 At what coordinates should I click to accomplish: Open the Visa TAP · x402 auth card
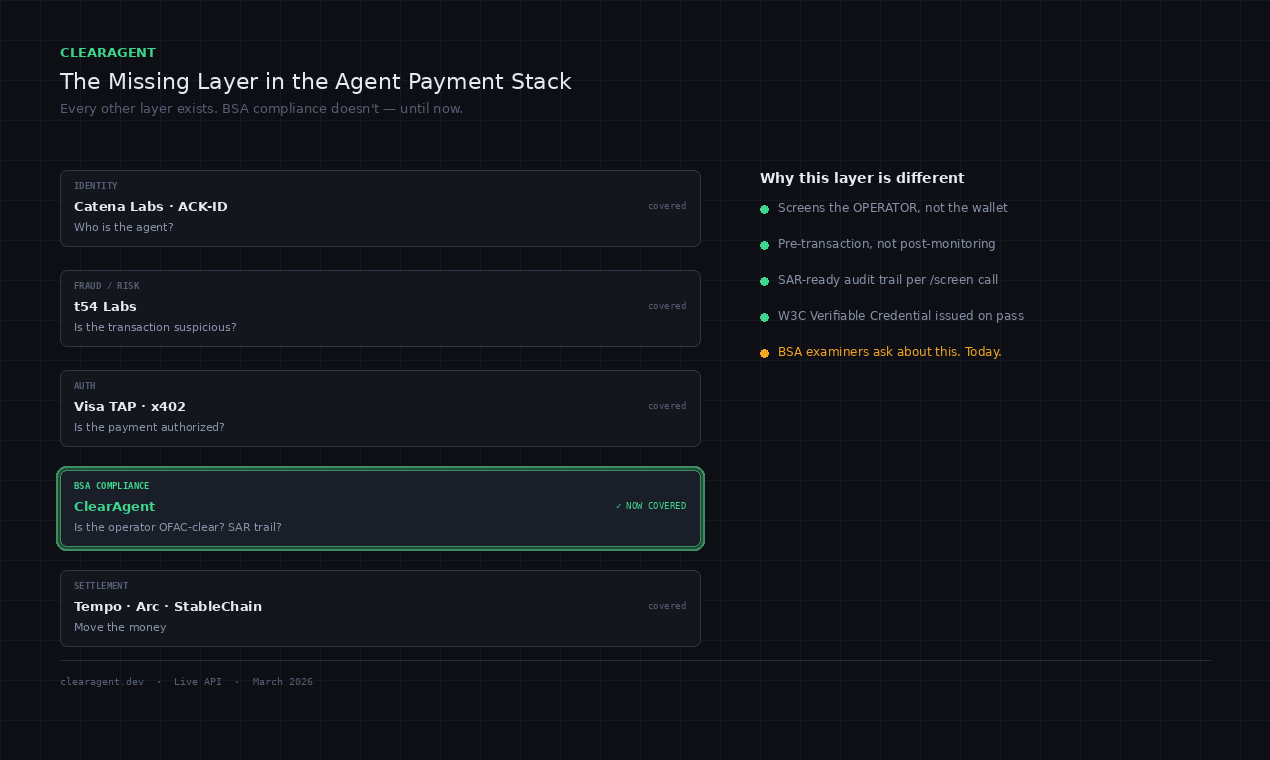(x=380, y=408)
